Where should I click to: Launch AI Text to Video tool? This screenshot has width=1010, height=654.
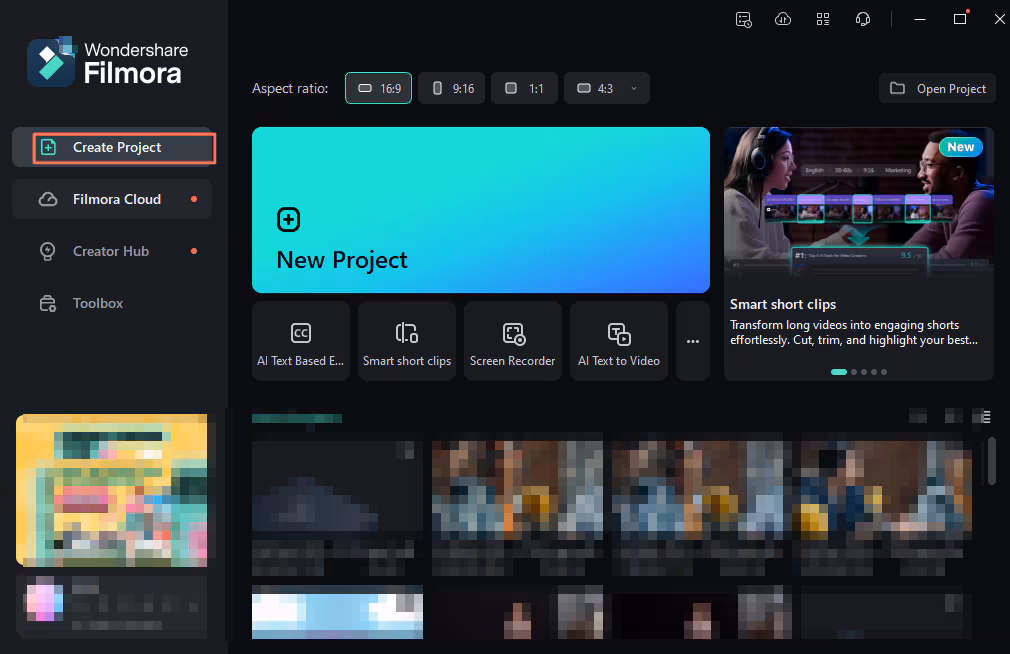pyautogui.click(x=619, y=341)
